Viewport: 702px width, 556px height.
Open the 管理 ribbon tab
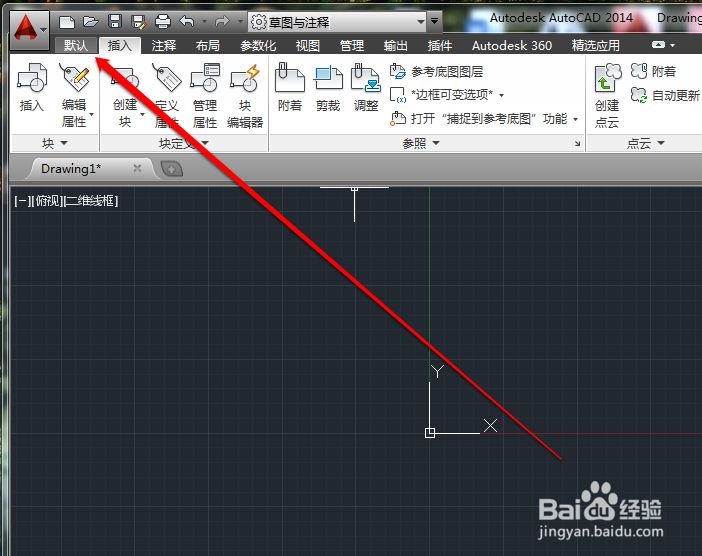[x=352, y=45]
